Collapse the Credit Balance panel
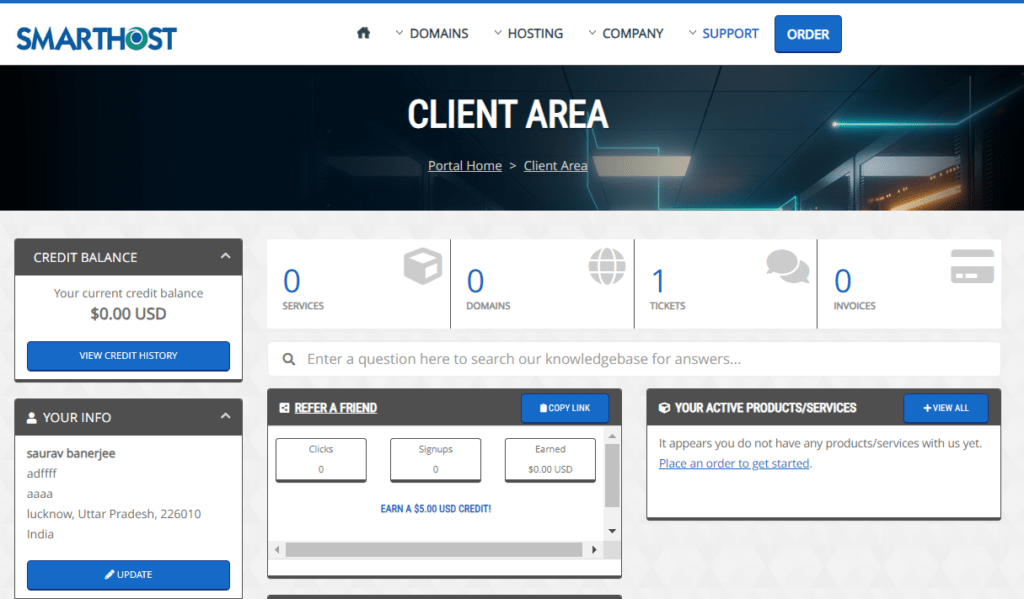The height and width of the screenshot is (599, 1024). [x=225, y=257]
